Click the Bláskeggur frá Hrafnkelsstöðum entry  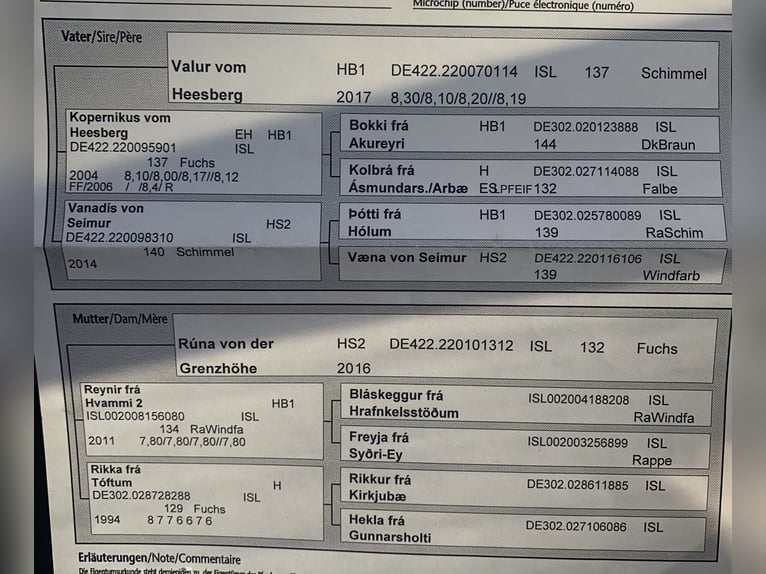[403, 403]
